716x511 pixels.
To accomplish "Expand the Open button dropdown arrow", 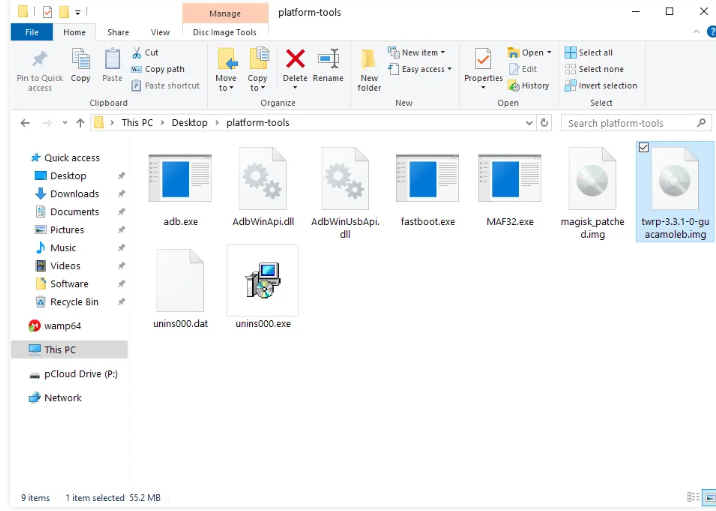I will coord(549,53).
